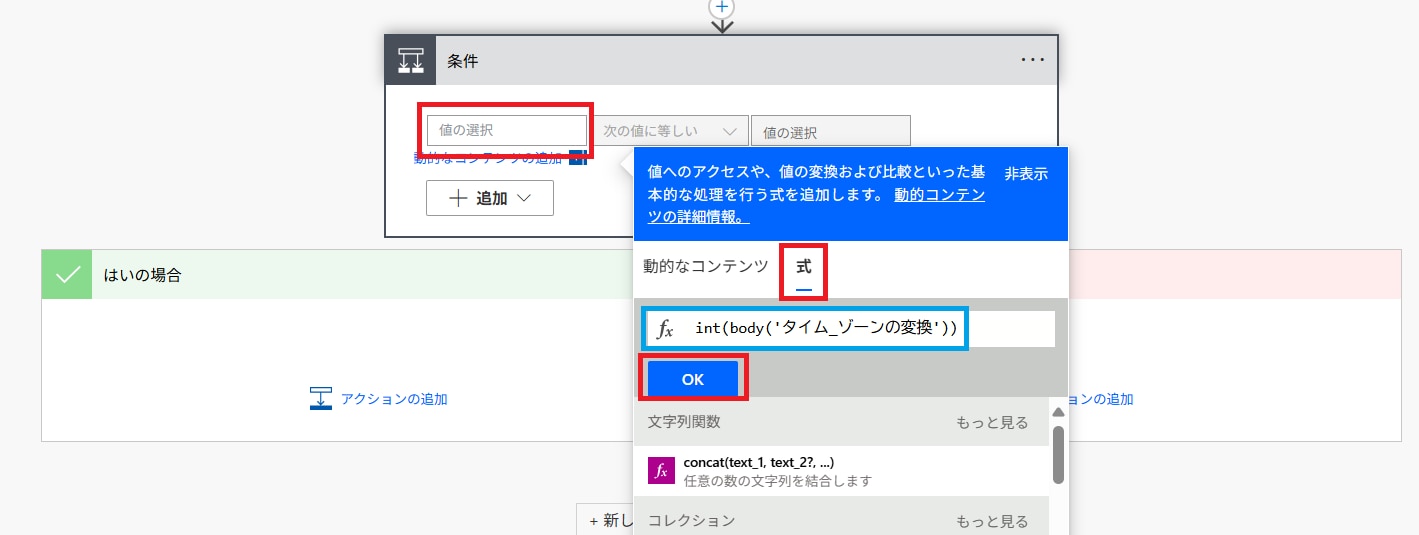This screenshot has width=1419, height=535.
Task: Hide the info banner with 非表示
Action: click(1026, 173)
